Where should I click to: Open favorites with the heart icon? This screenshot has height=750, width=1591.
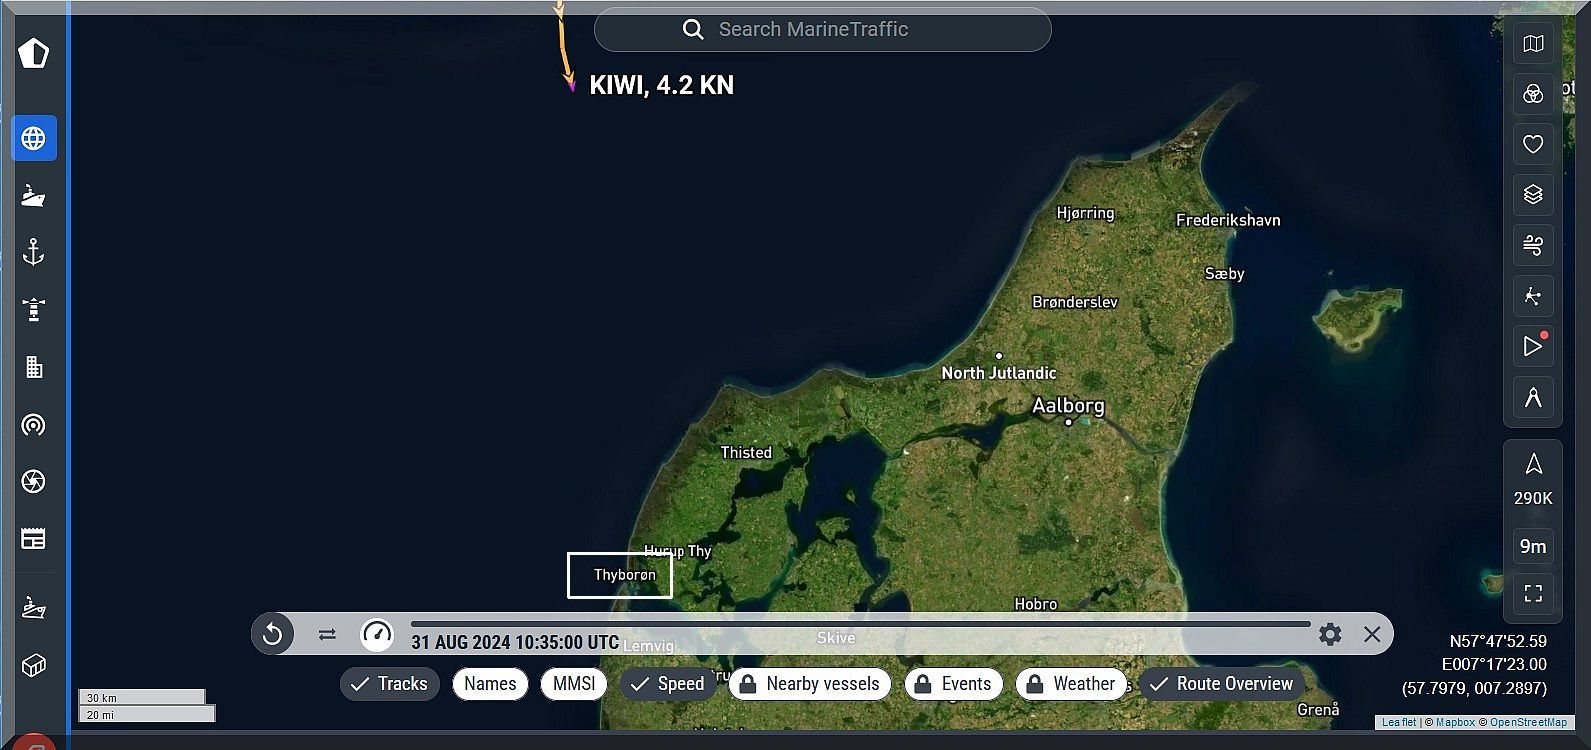(x=1532, y=144)
